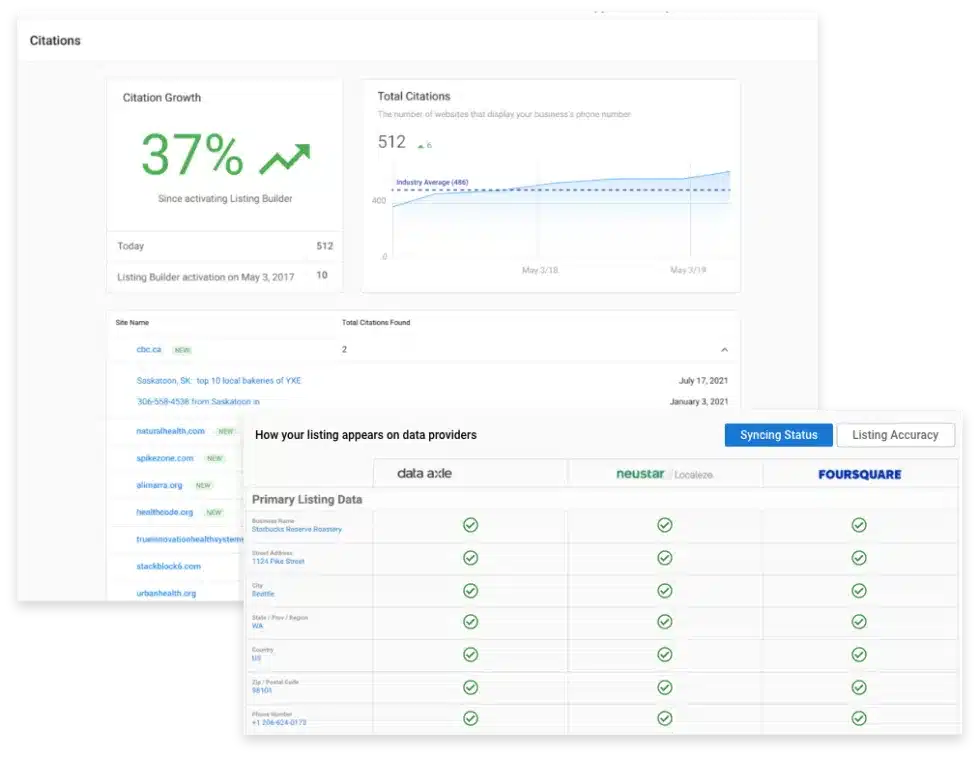
Task: Click the FOURSQUARE provider logo
Action: click(860, 473)
